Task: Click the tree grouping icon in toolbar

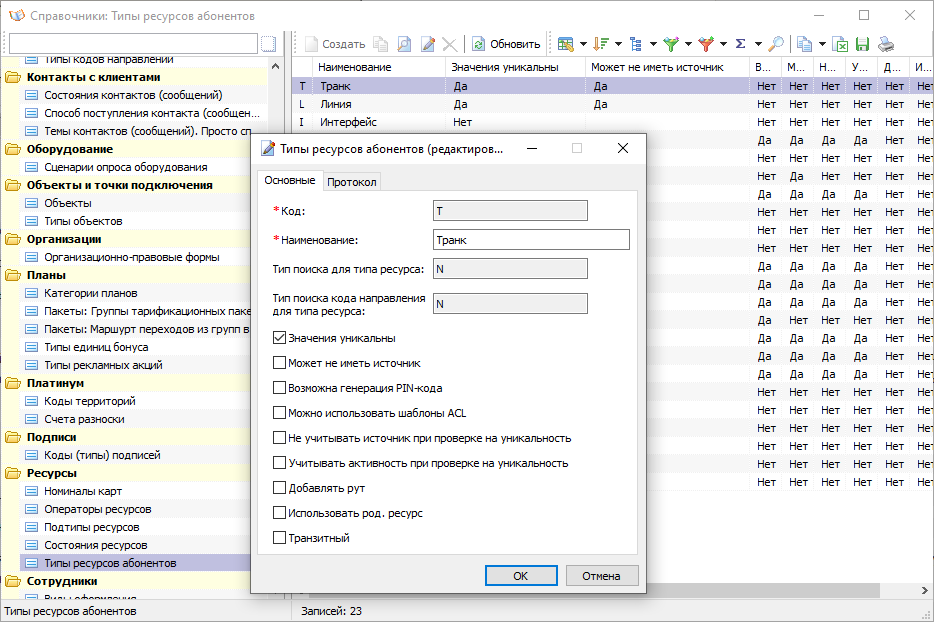Action: [636, 44]
